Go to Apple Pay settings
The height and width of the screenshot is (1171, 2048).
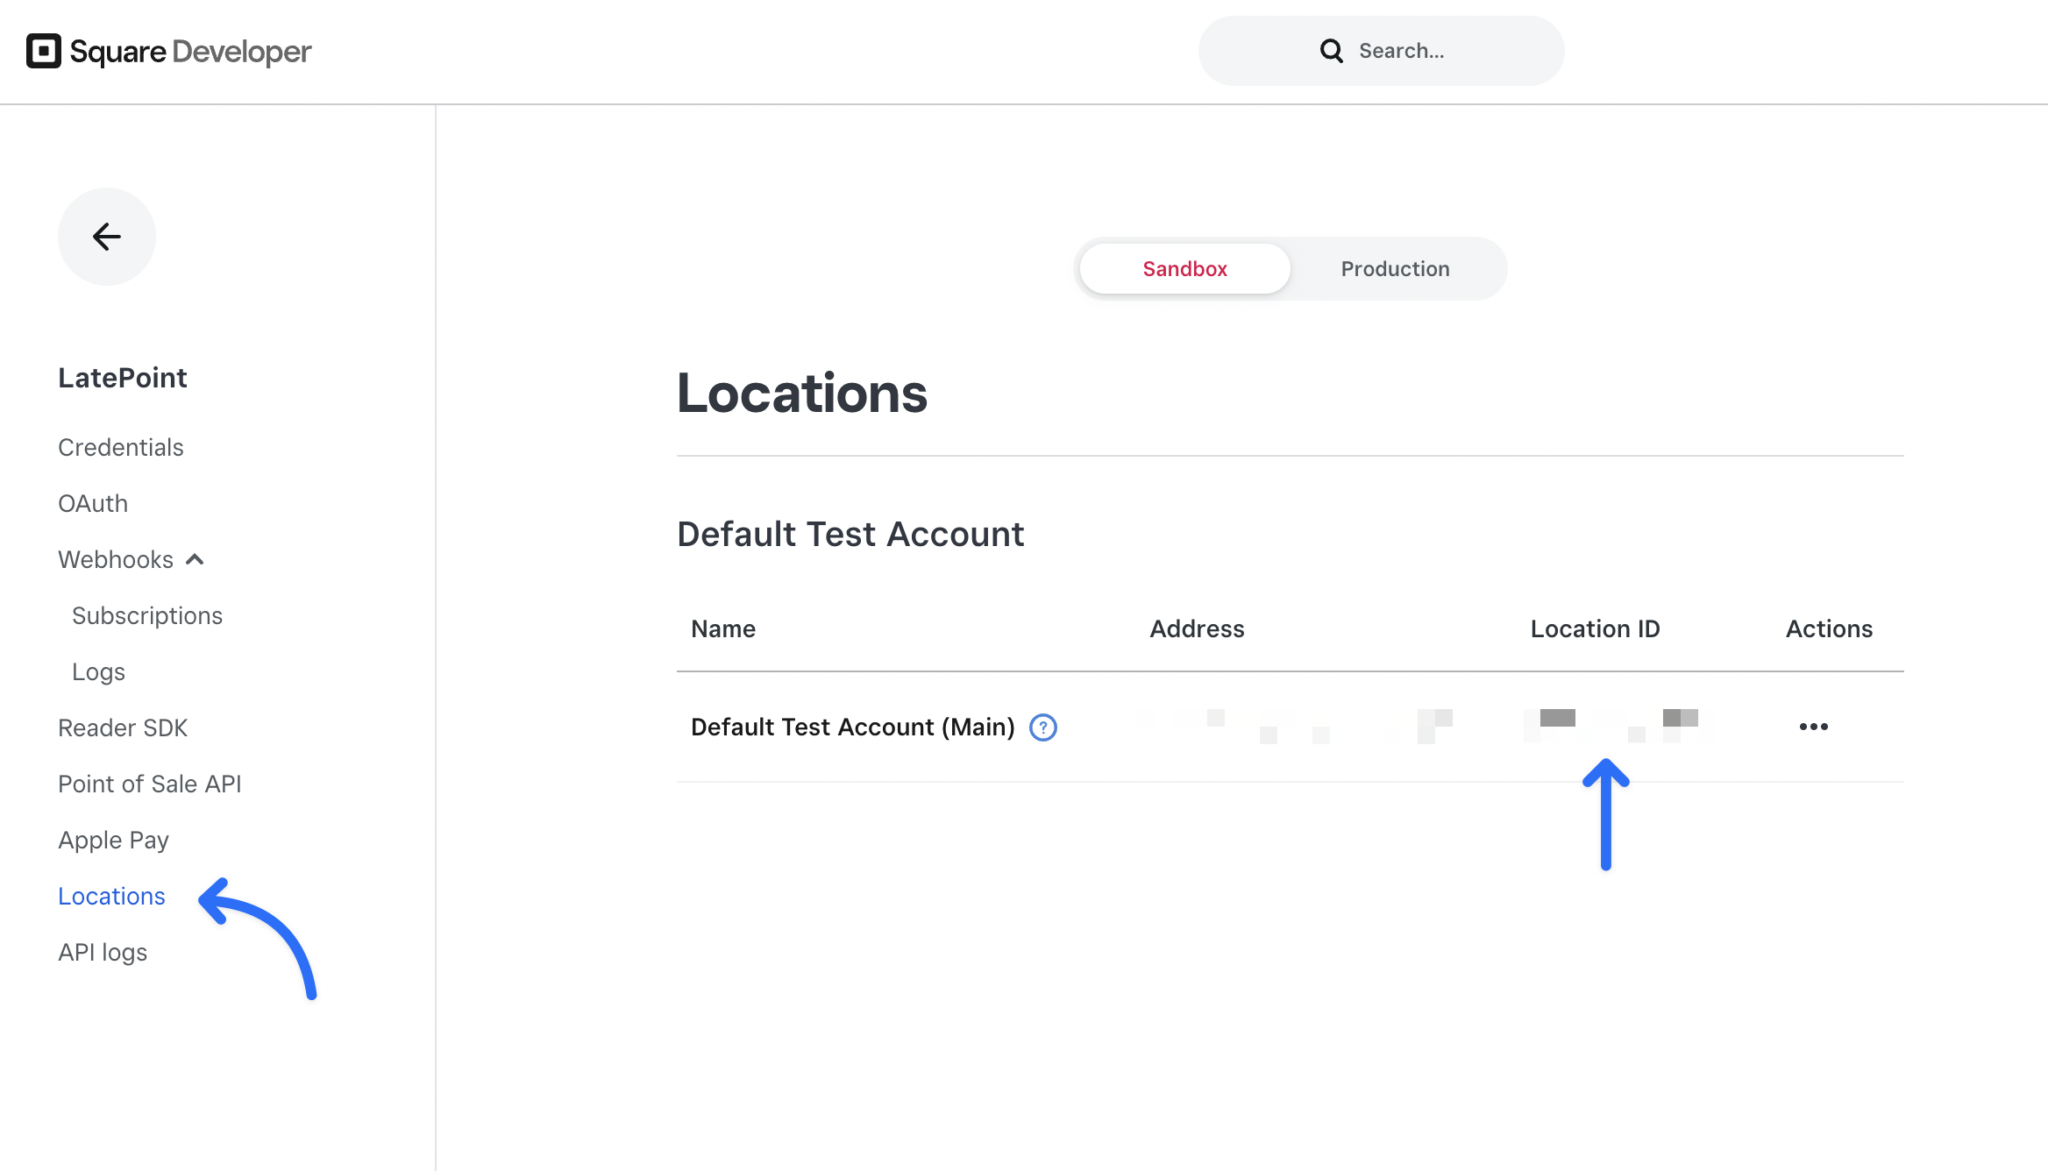pos(113,840)
